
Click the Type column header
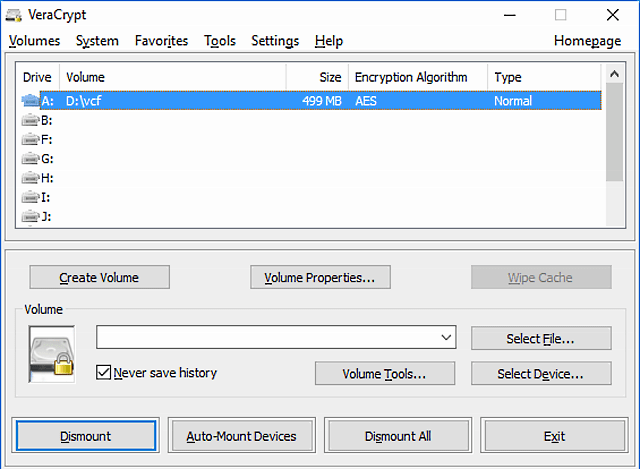pyautogui.click(x=544, y=77)
